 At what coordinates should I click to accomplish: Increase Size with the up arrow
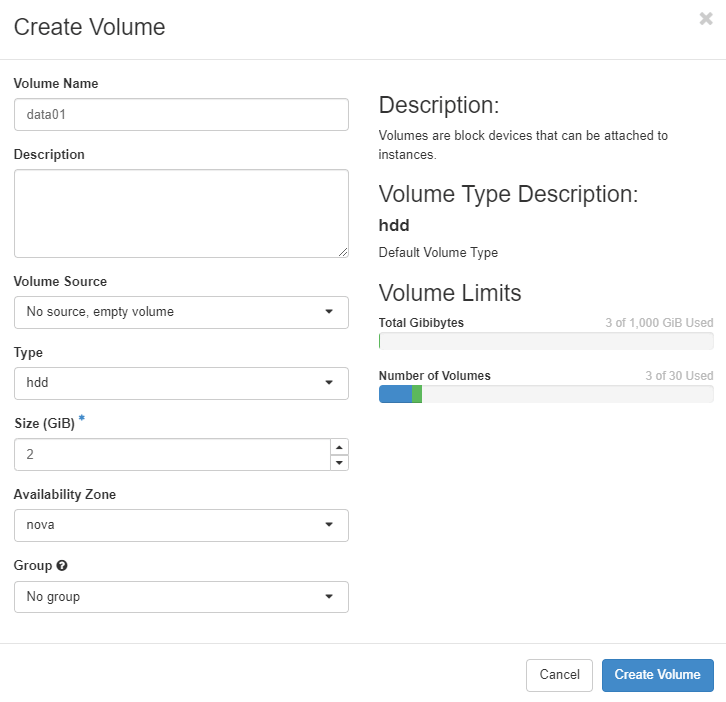(340, 447)
